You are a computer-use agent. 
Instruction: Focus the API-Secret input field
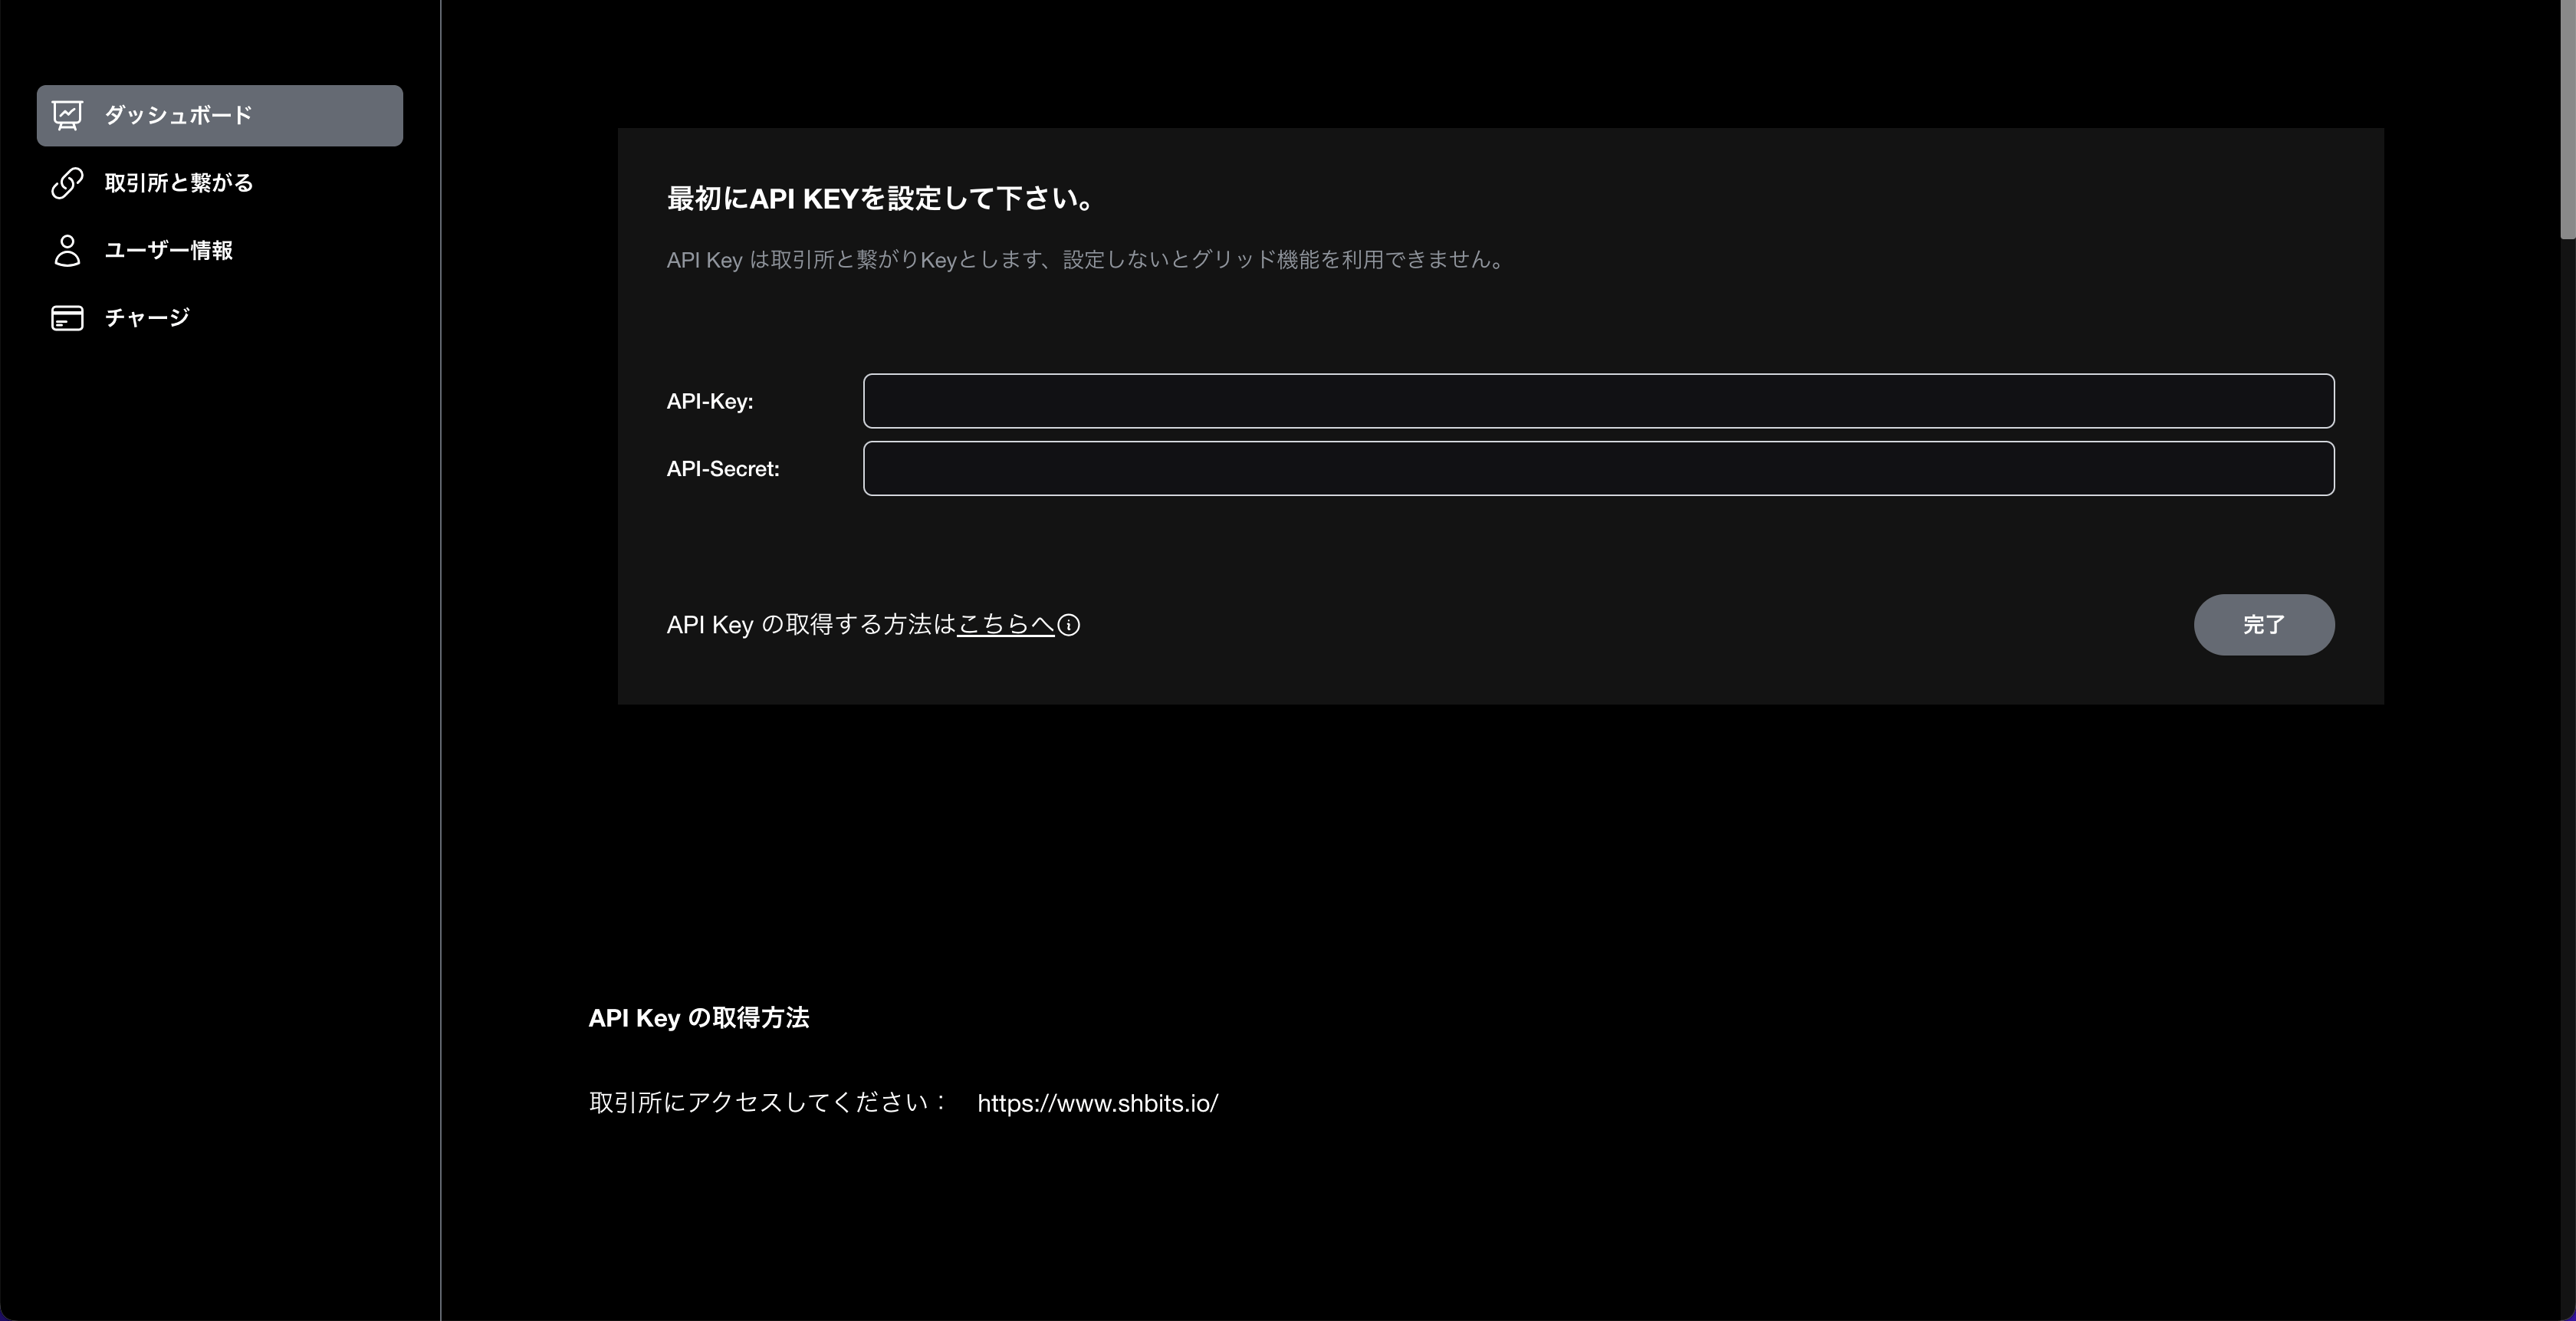pyautogui.click(x=1599, y=468)
